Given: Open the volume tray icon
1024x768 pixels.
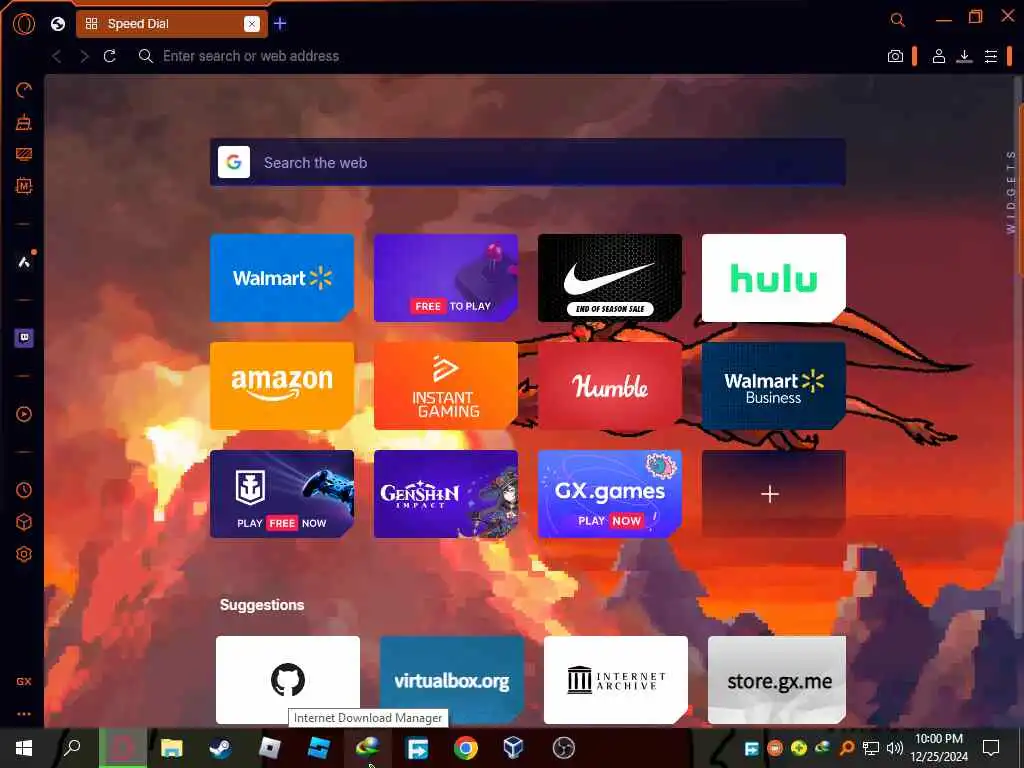Looking at the screenshot, I should point(895,748).
